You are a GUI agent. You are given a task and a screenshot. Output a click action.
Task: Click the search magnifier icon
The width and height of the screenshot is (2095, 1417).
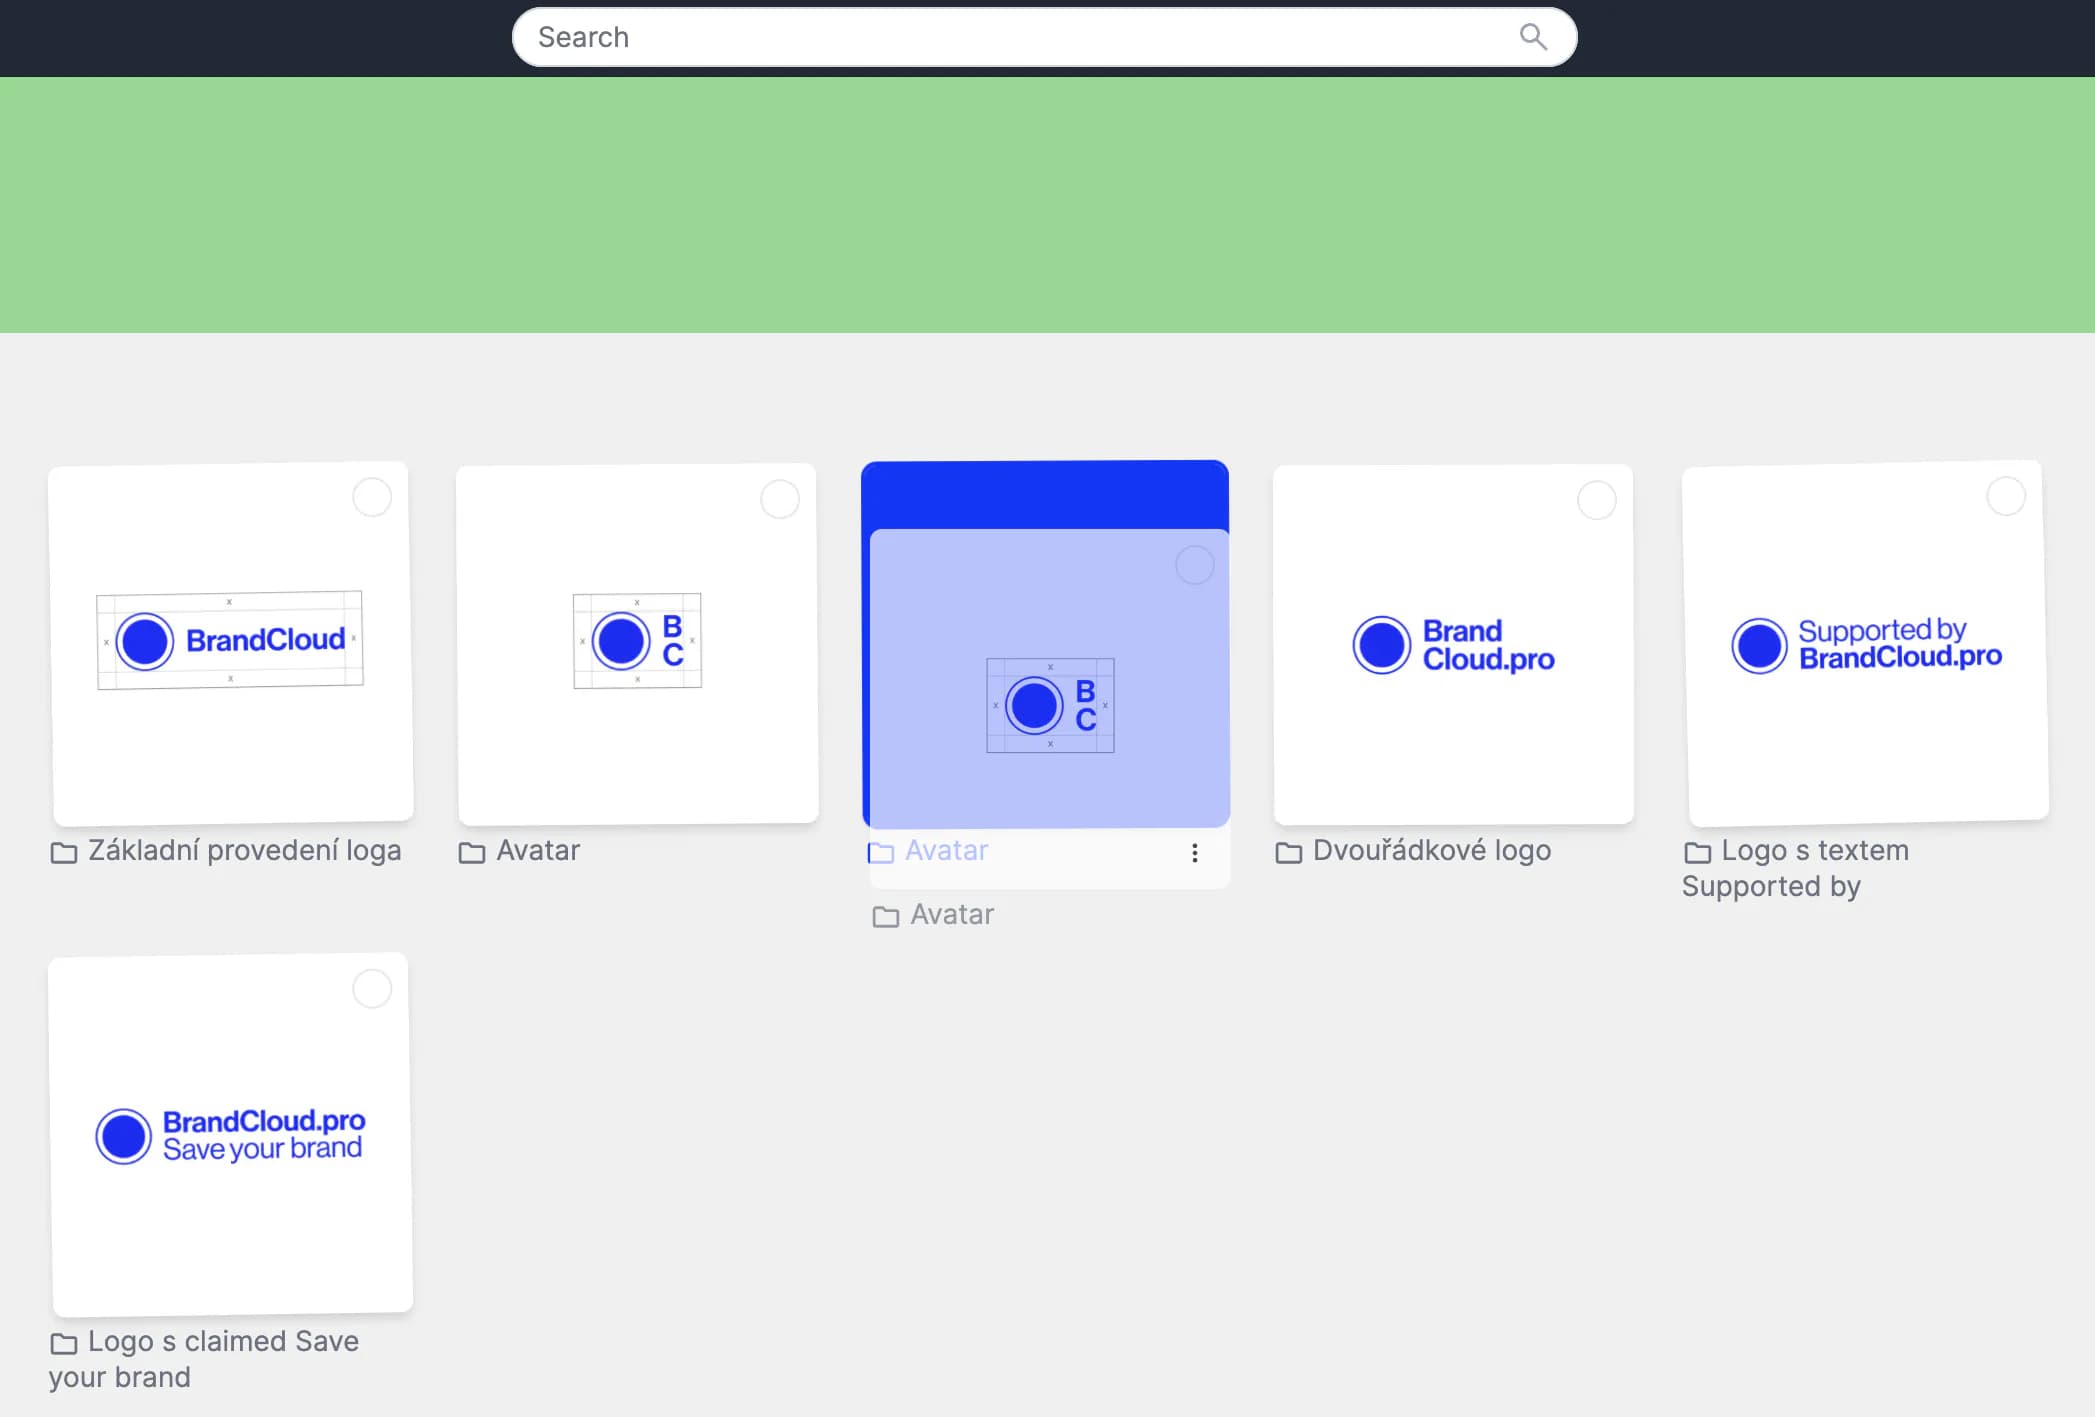[x=1532, y=37]
